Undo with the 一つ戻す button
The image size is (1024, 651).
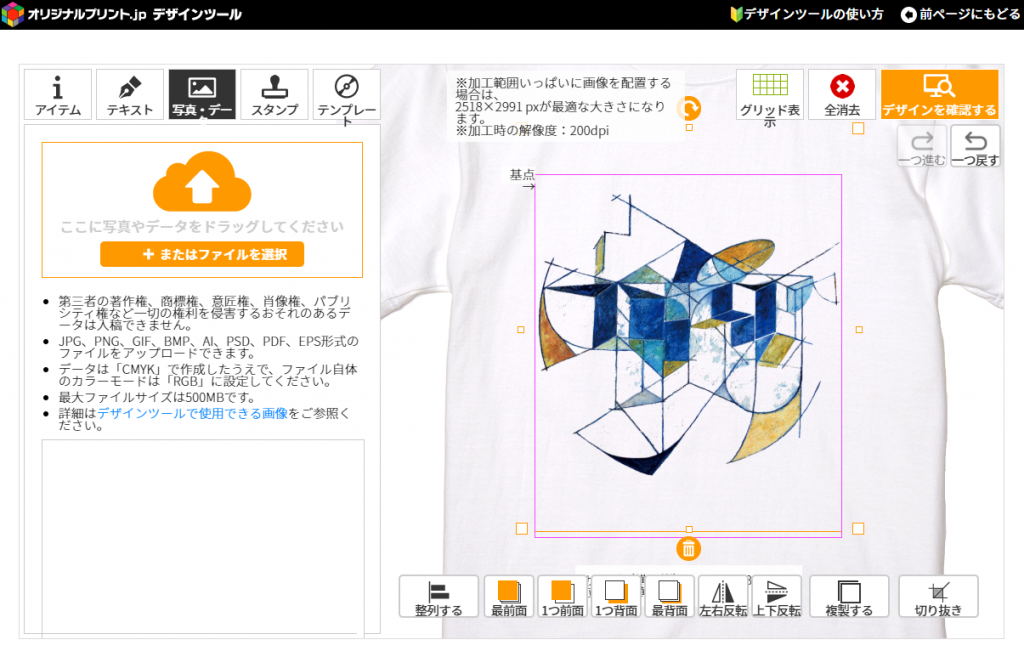click(x=975, y=147)
